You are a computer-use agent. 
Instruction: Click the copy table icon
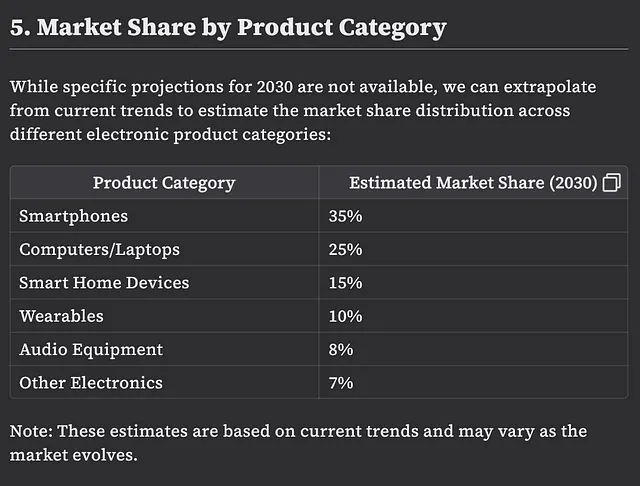pos(612,182)
